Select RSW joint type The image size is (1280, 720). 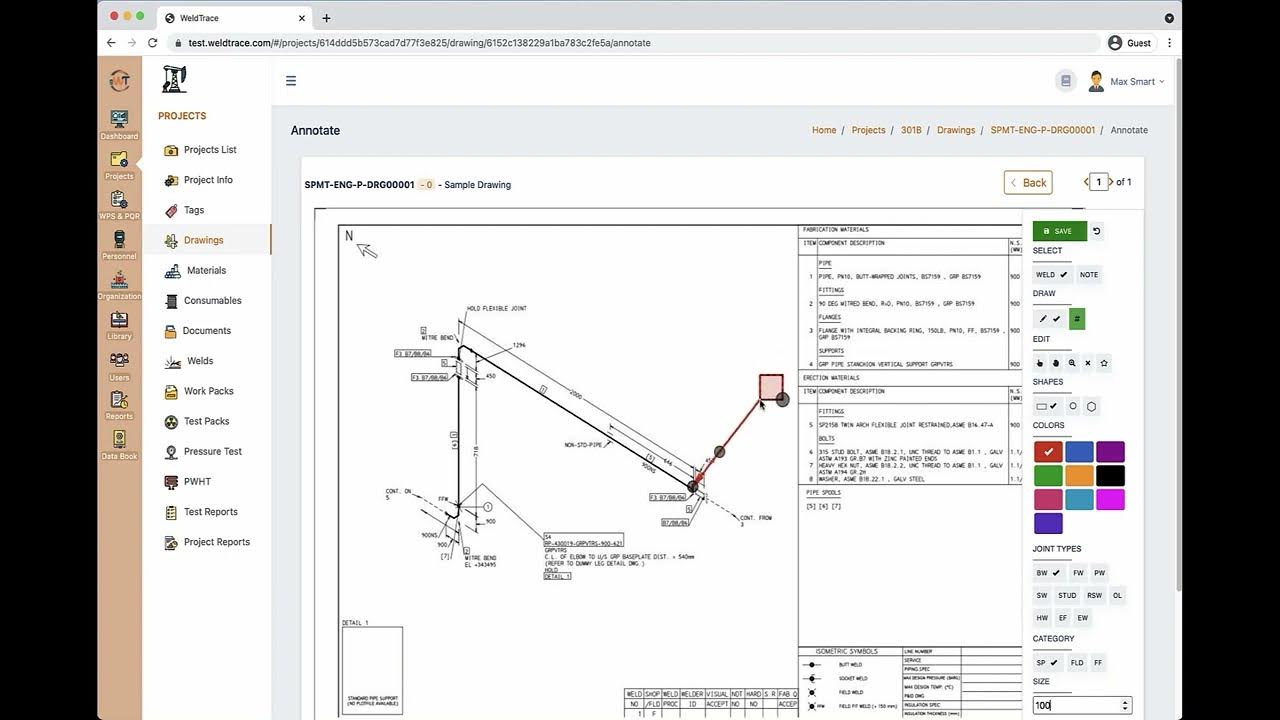pos(1095,595)
